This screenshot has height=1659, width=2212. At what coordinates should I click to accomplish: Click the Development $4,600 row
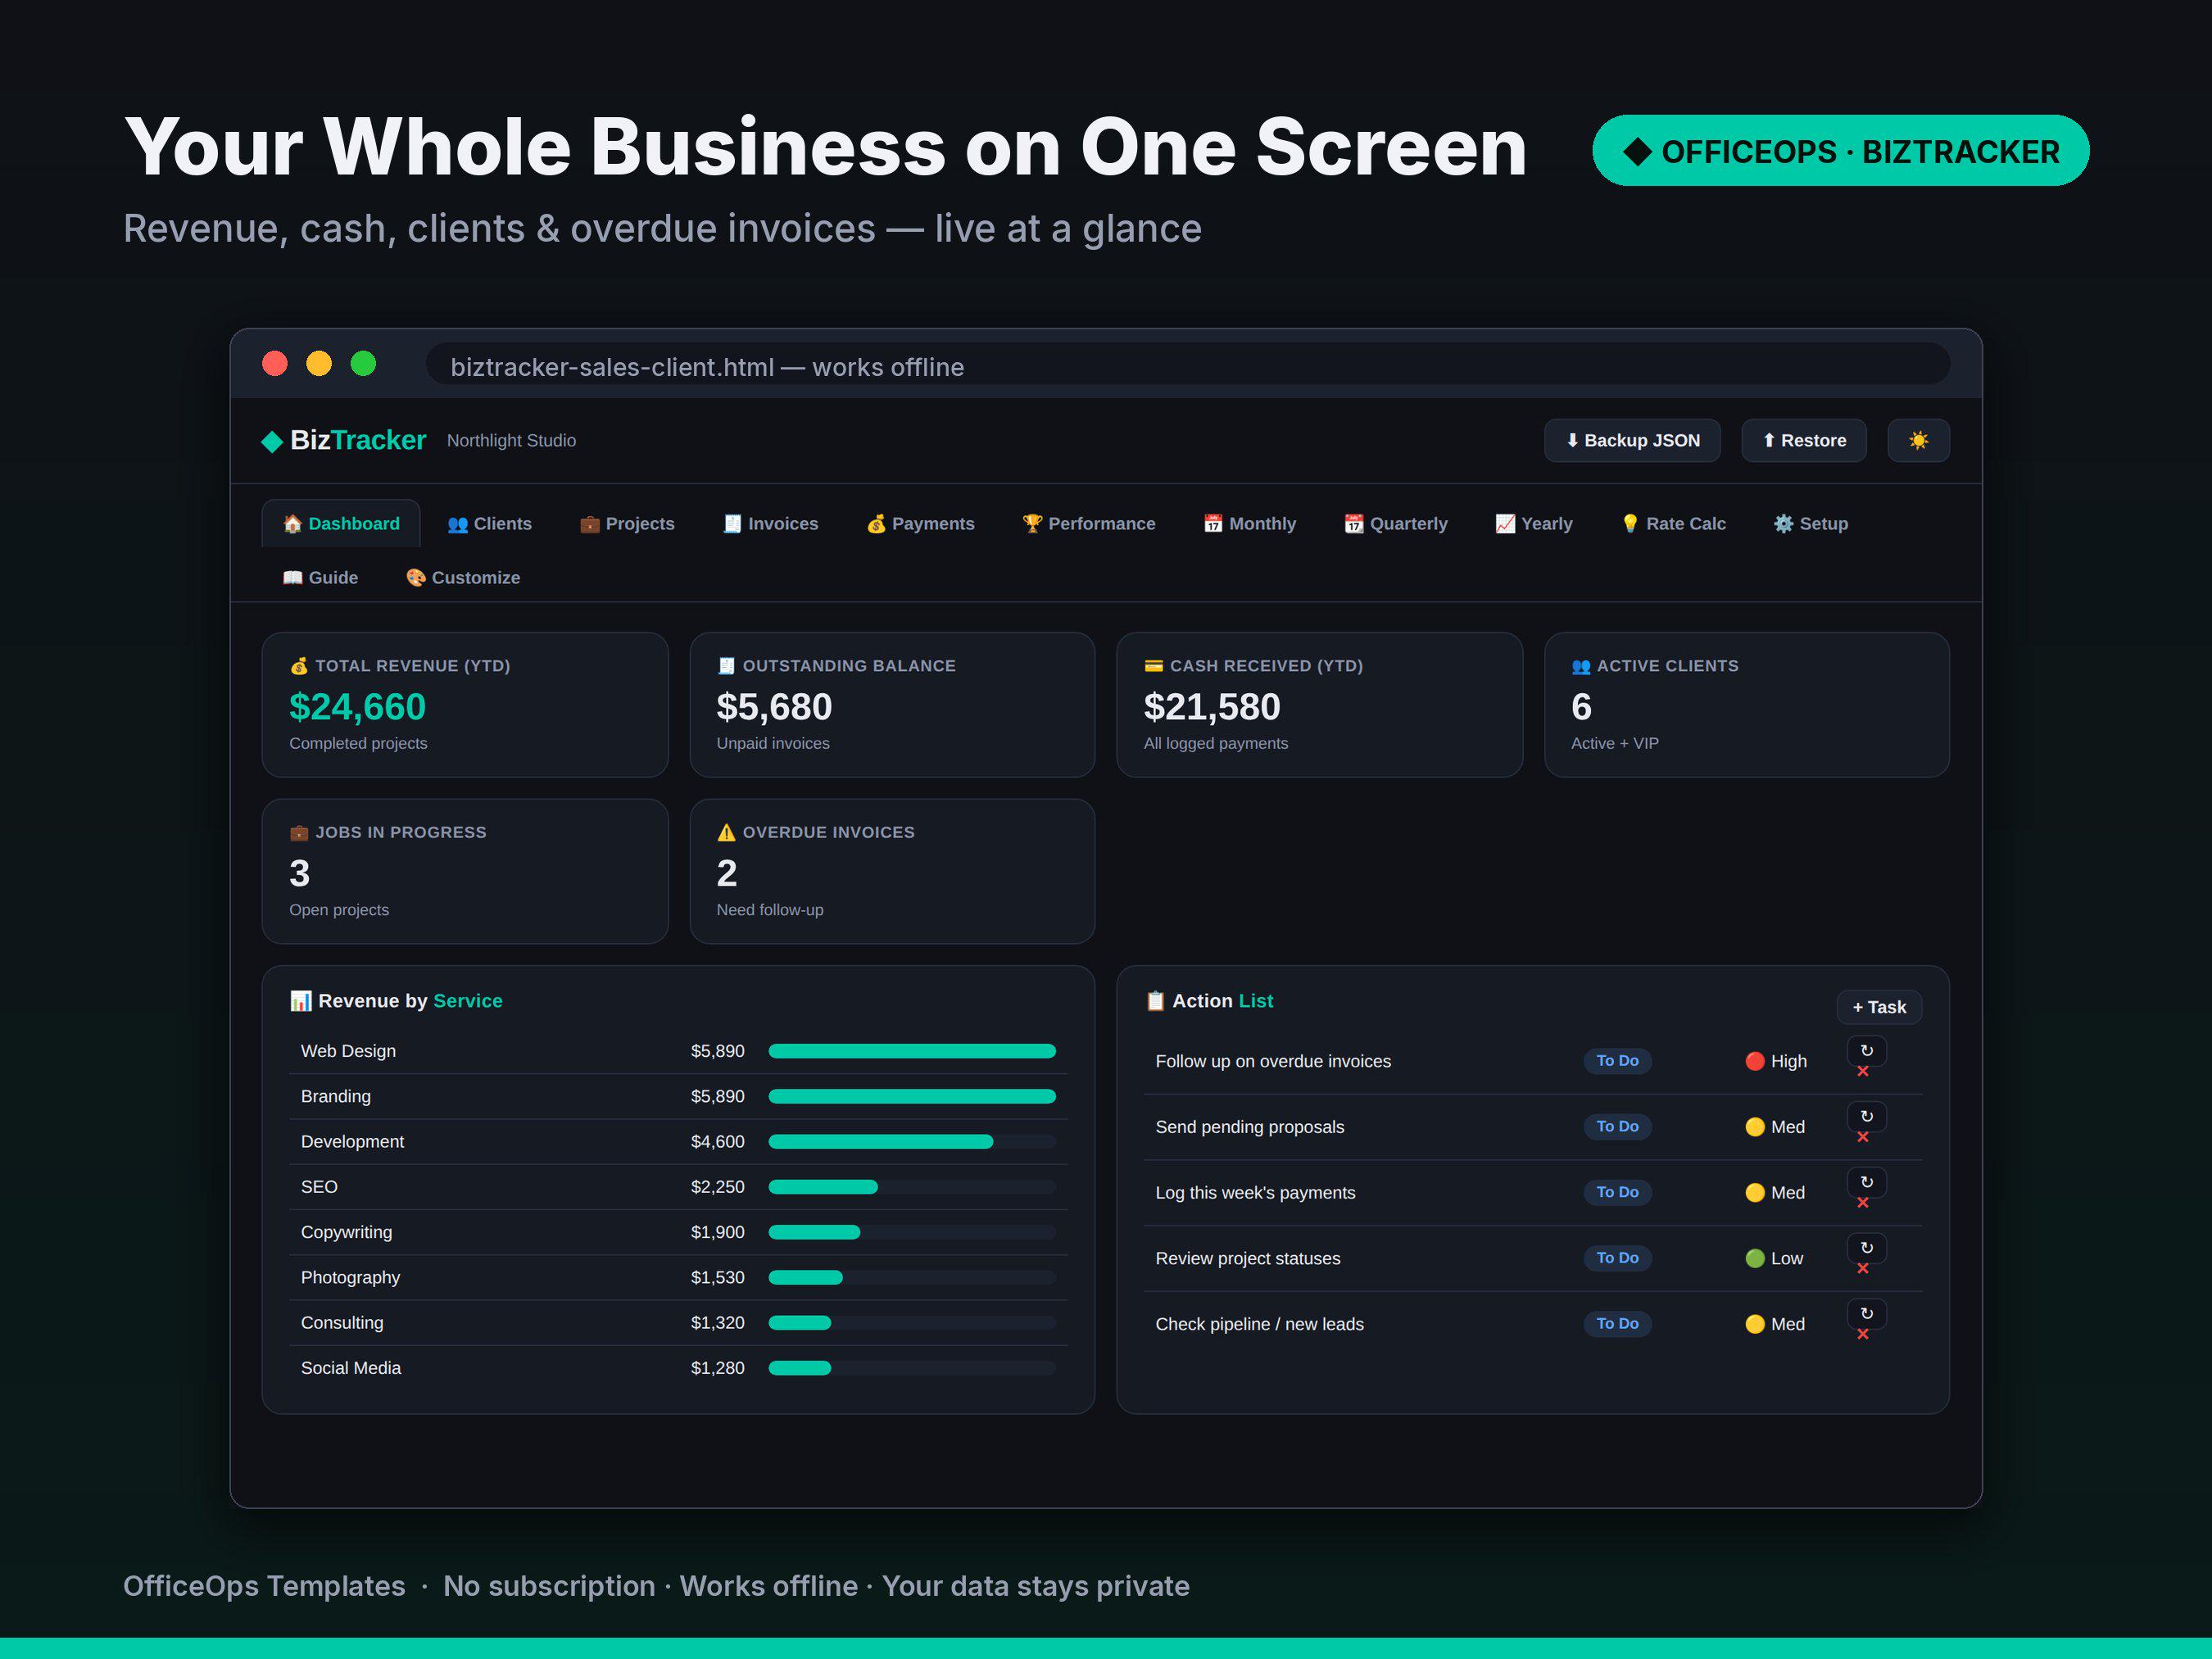tap(678, 1142)
